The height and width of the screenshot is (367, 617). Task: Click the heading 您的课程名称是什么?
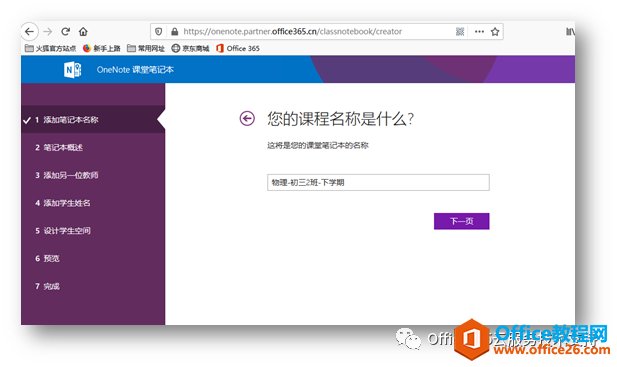340,118
